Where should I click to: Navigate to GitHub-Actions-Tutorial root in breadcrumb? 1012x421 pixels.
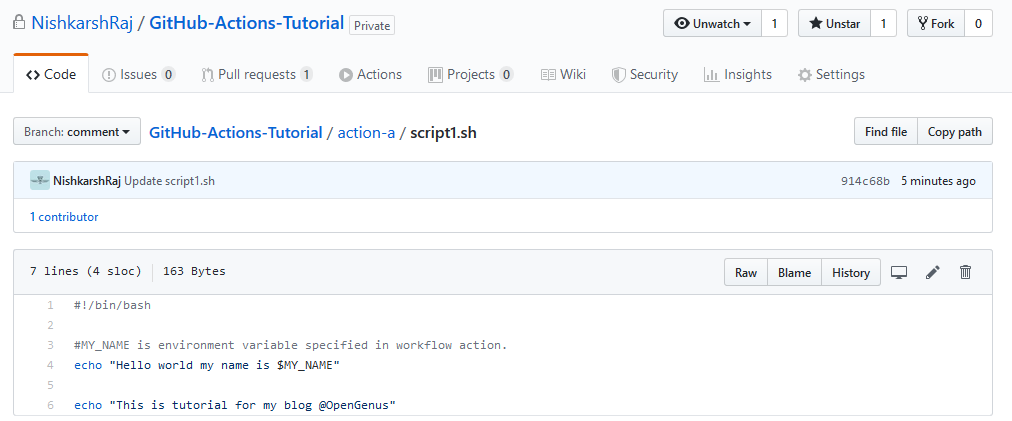pos(236,132)
